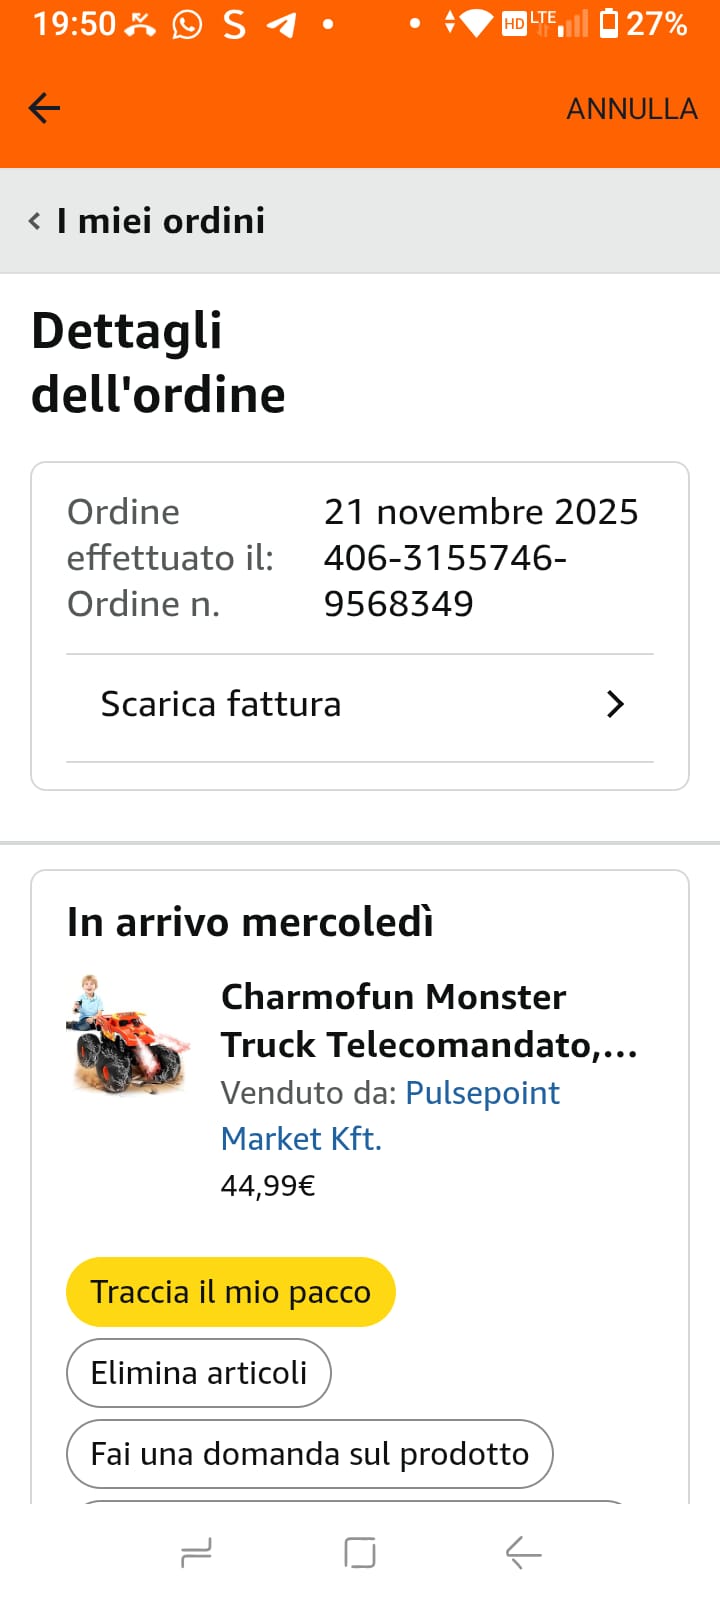Open Android recent apps navigation icon
Image resolution: width=720 pixels, height=1600 pixels.
[x=196, y=1553]
